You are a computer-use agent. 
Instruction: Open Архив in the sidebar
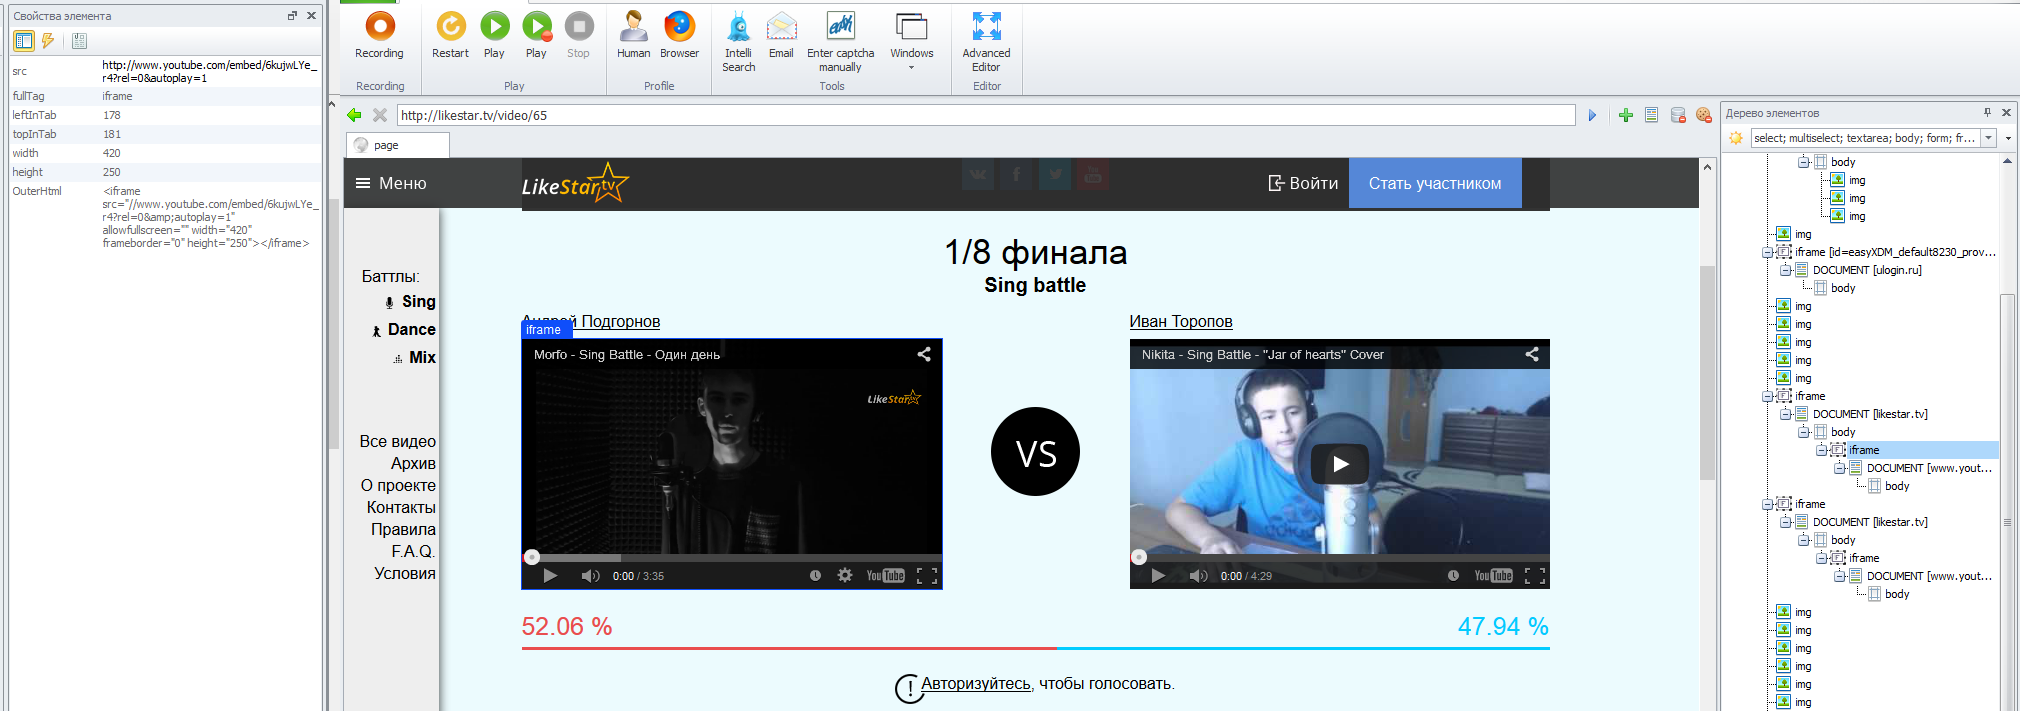pyautogui.click(x=413, y=463)
